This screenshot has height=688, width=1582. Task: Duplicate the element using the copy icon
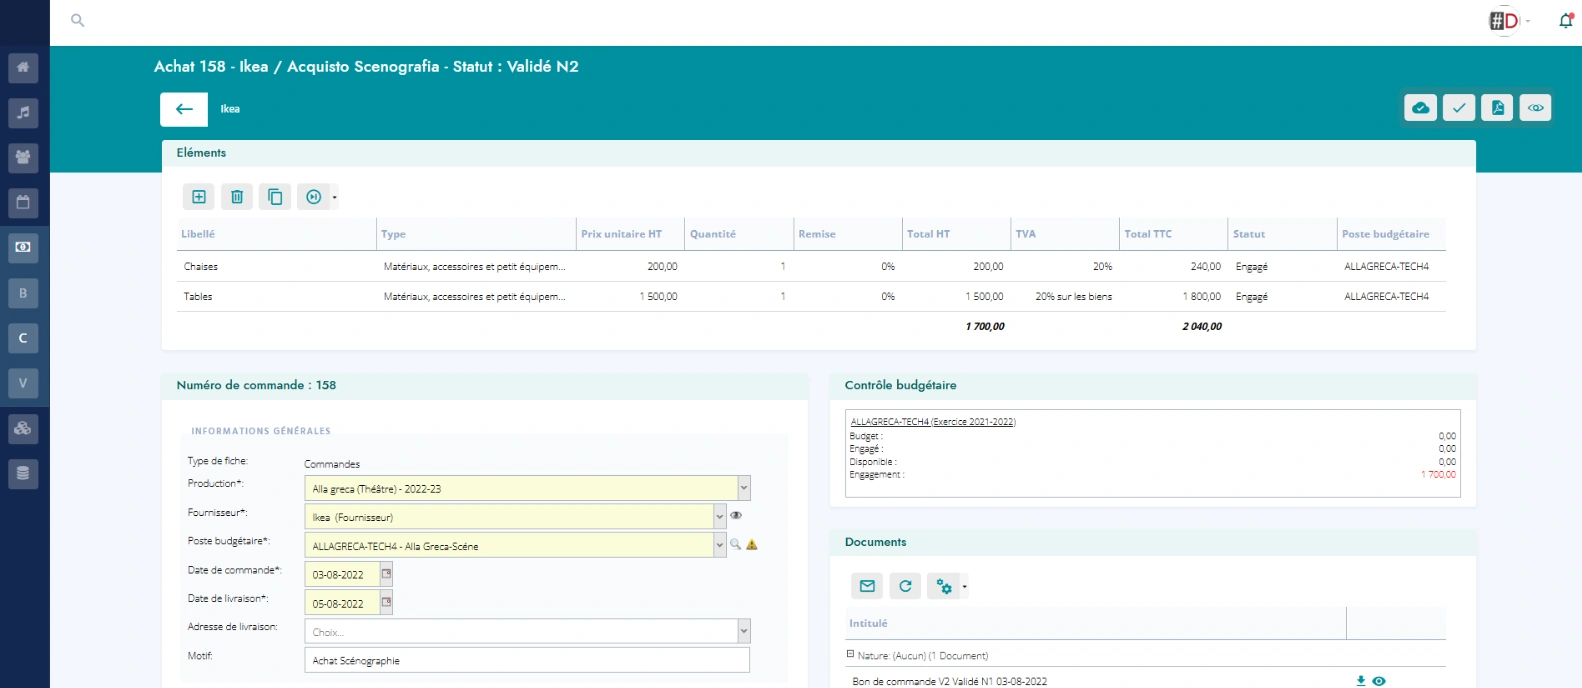point(275,197)
